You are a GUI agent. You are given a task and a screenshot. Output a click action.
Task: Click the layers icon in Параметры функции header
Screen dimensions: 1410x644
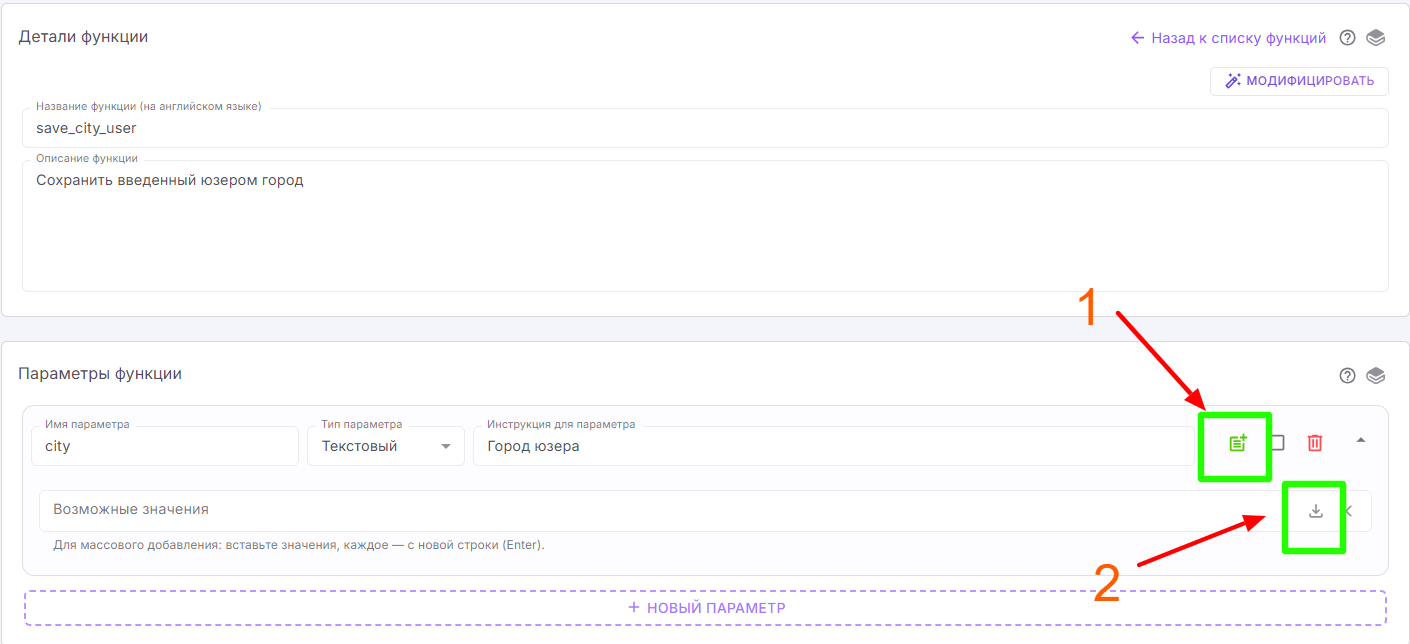1376,375
